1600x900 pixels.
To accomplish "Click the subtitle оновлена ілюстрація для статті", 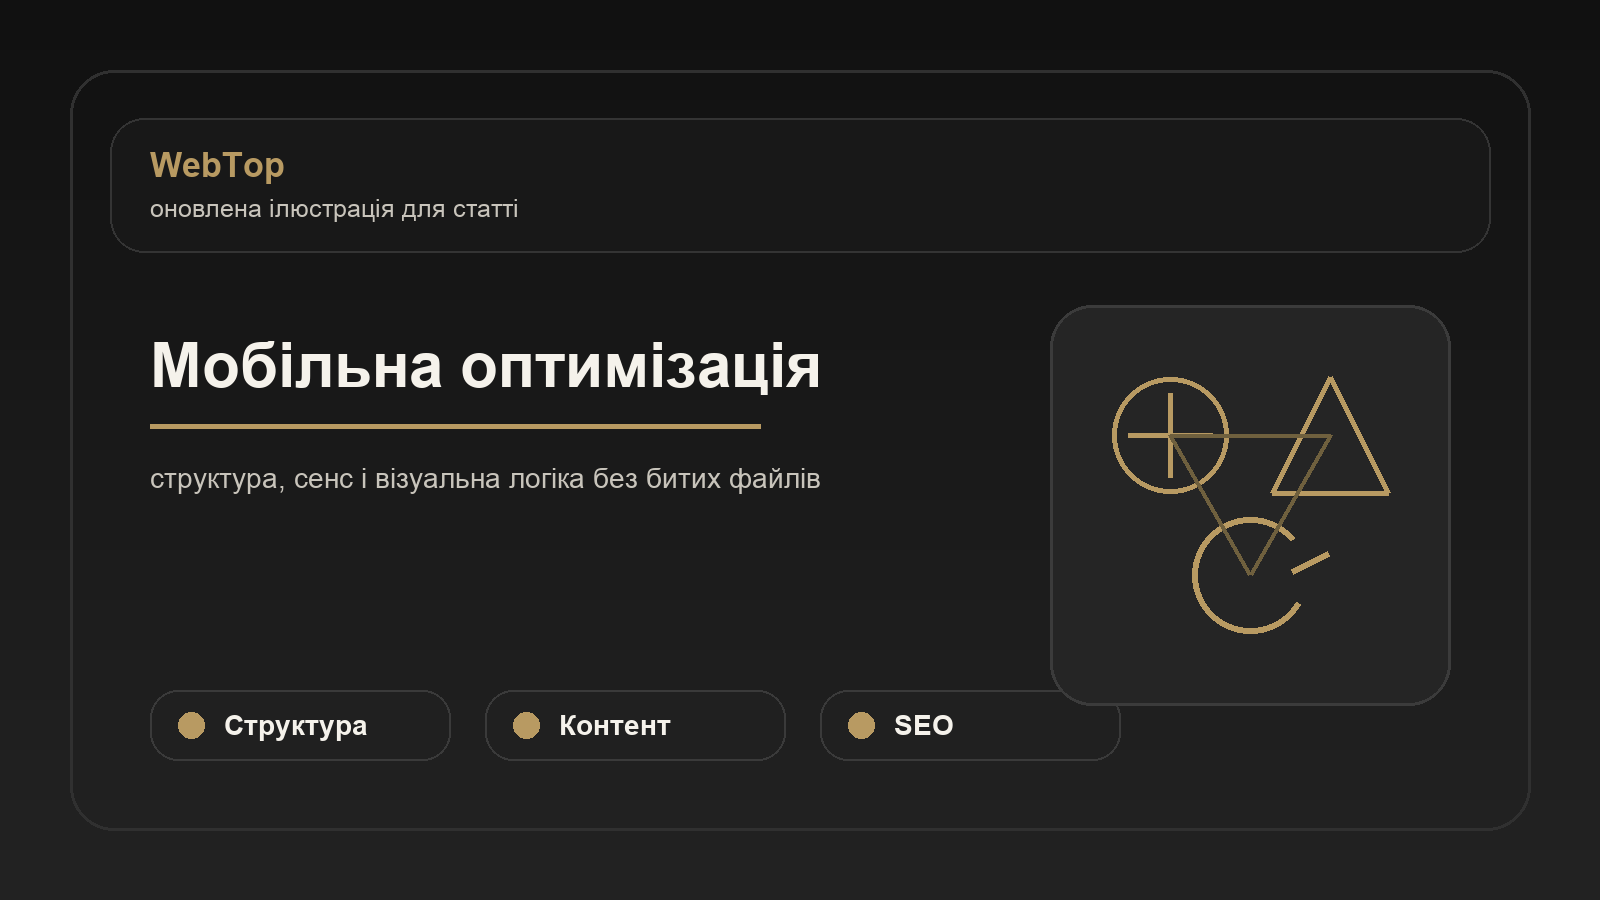I will (334, 209).
